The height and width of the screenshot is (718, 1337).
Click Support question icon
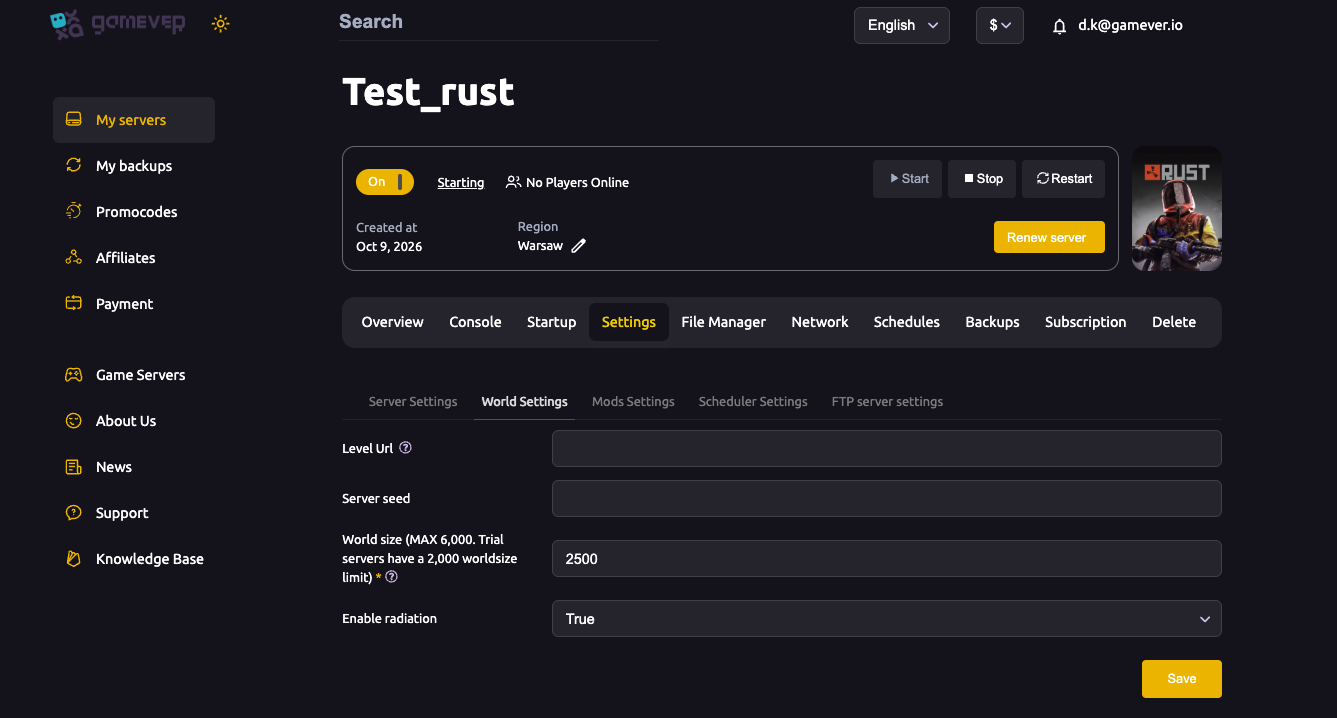(x=73, y=513)
